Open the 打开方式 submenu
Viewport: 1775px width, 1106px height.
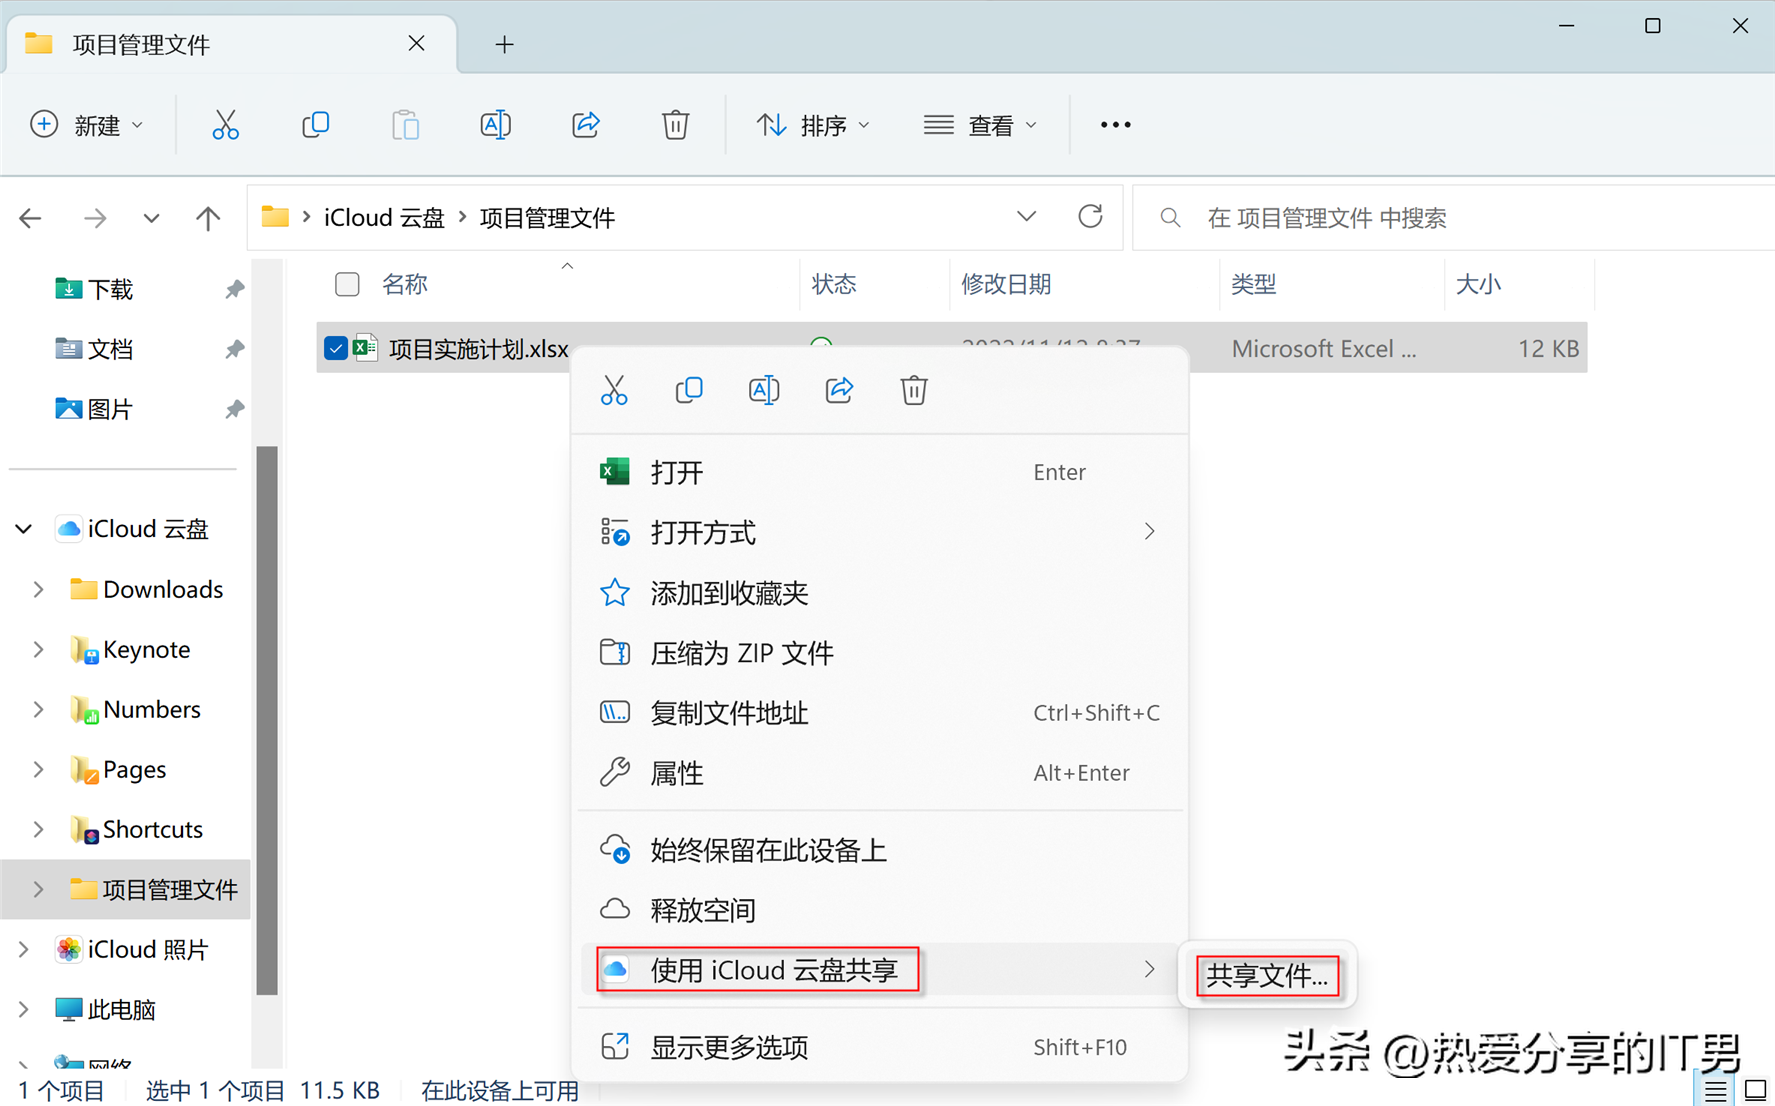click(x=879, y=532)
